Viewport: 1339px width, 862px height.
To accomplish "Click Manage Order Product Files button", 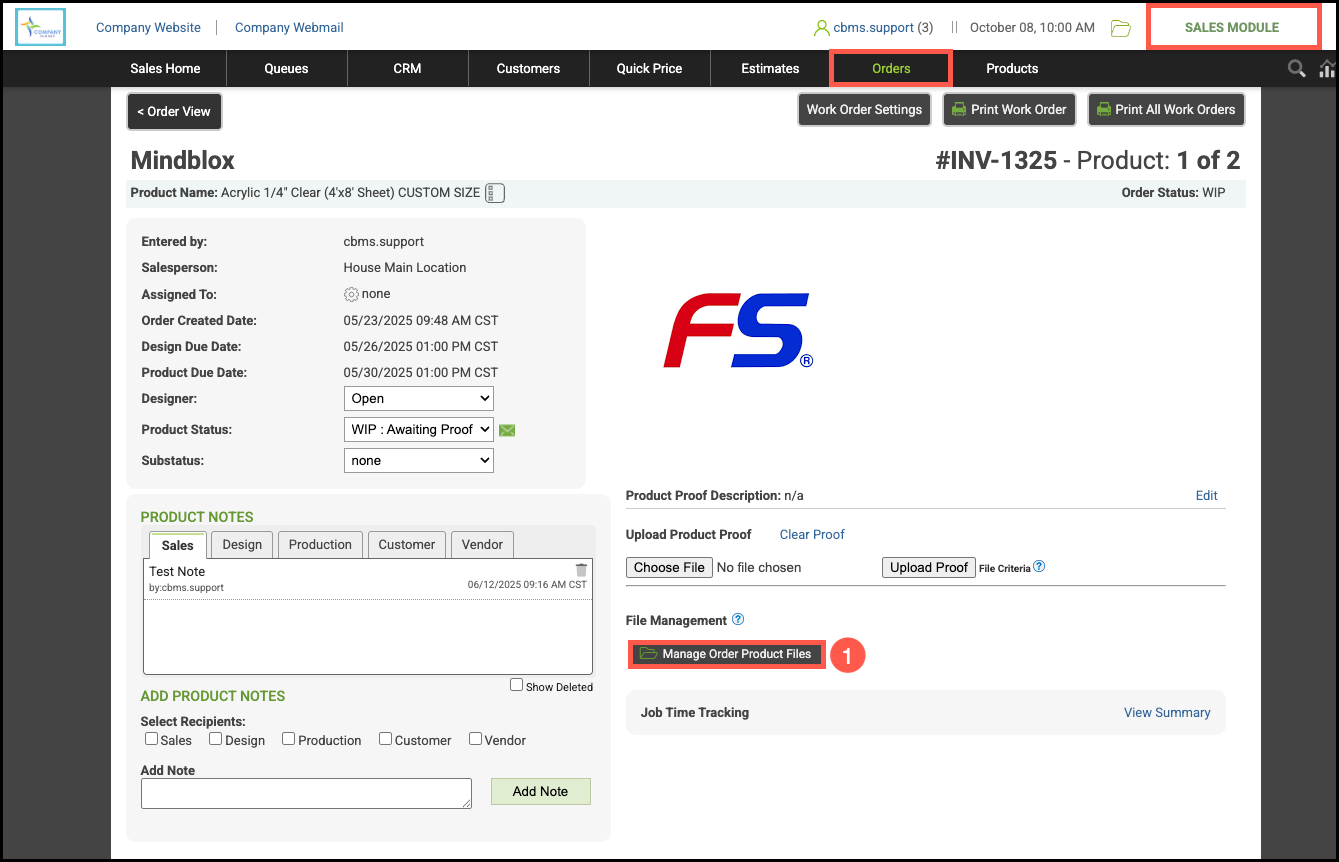I will [x=727, y=654].
